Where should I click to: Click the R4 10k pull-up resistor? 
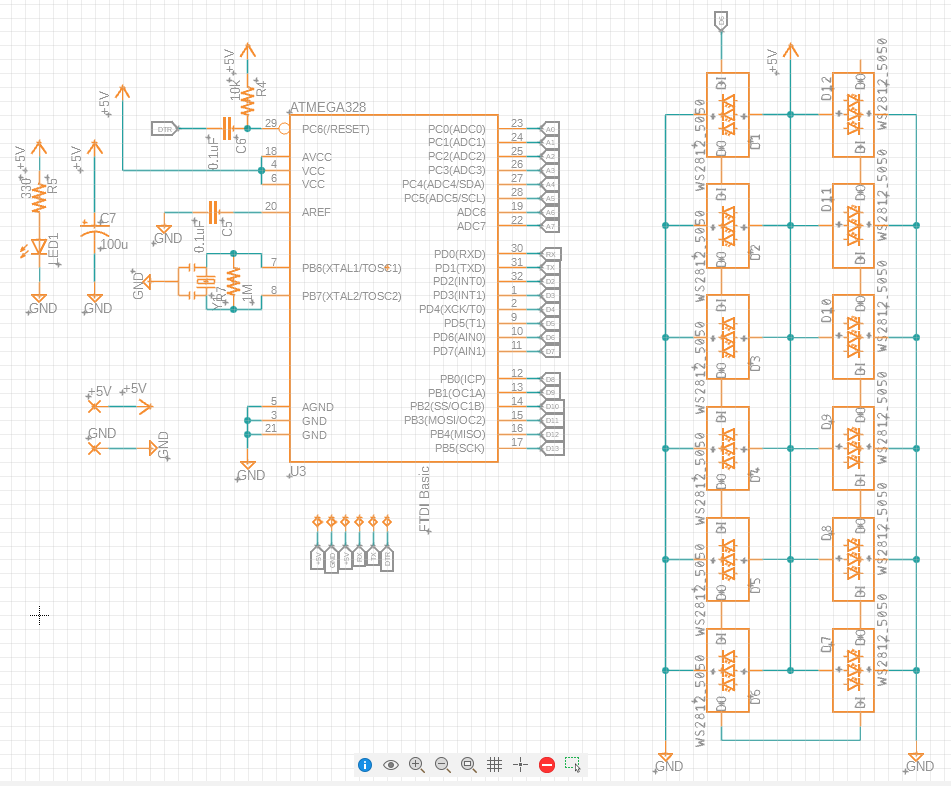248,96
